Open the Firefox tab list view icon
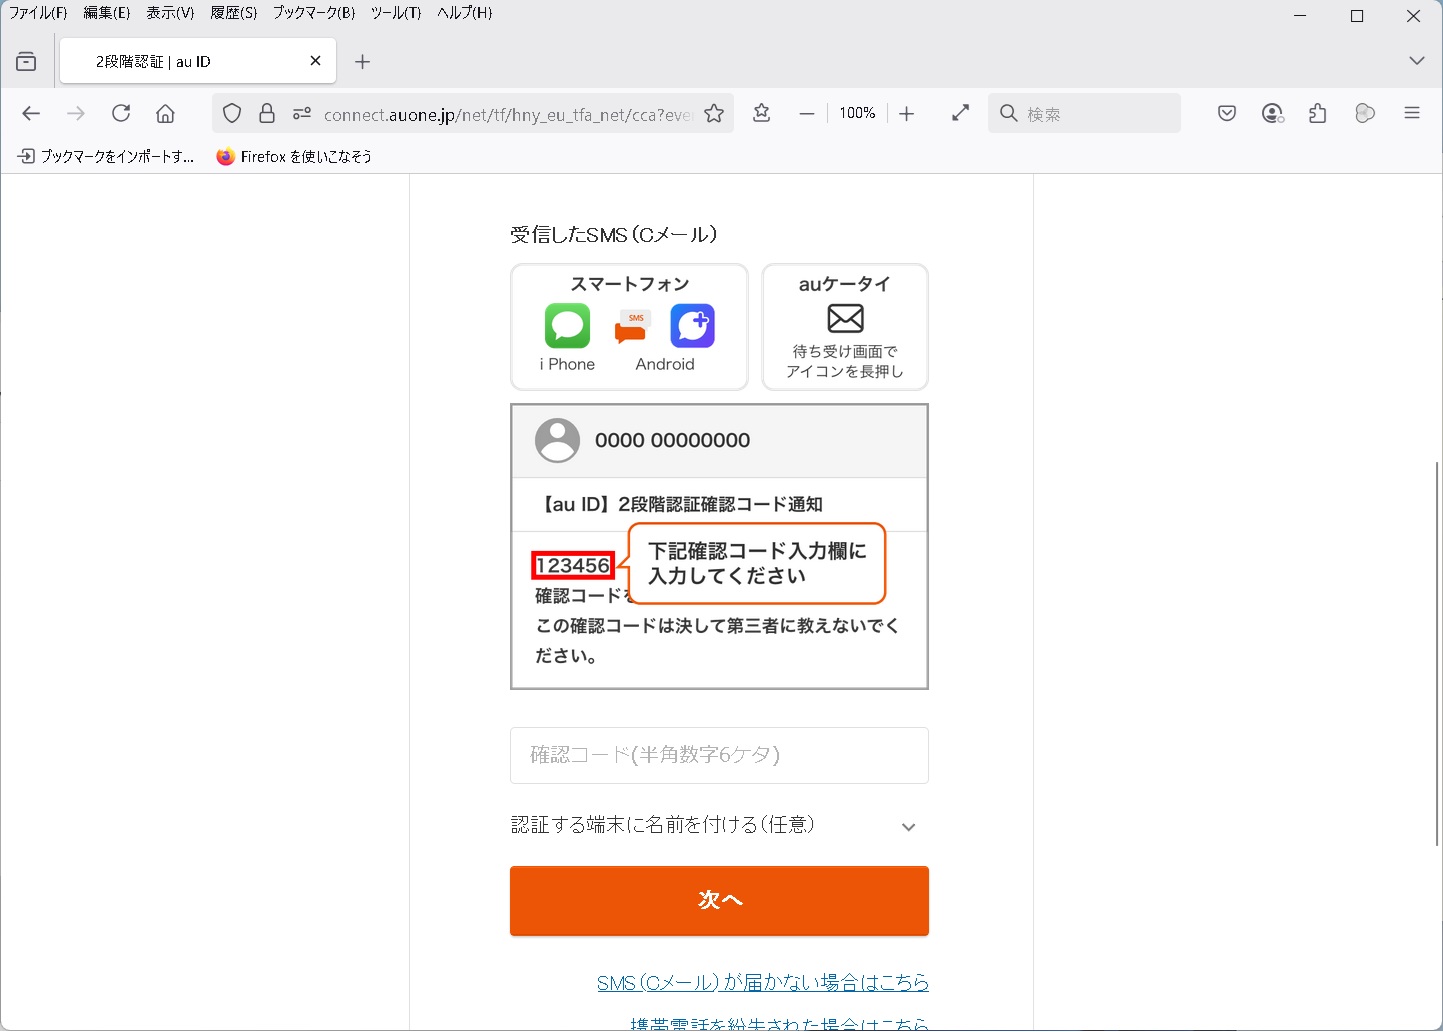This screenshot has width=1443, height=1032. point(26,62)
